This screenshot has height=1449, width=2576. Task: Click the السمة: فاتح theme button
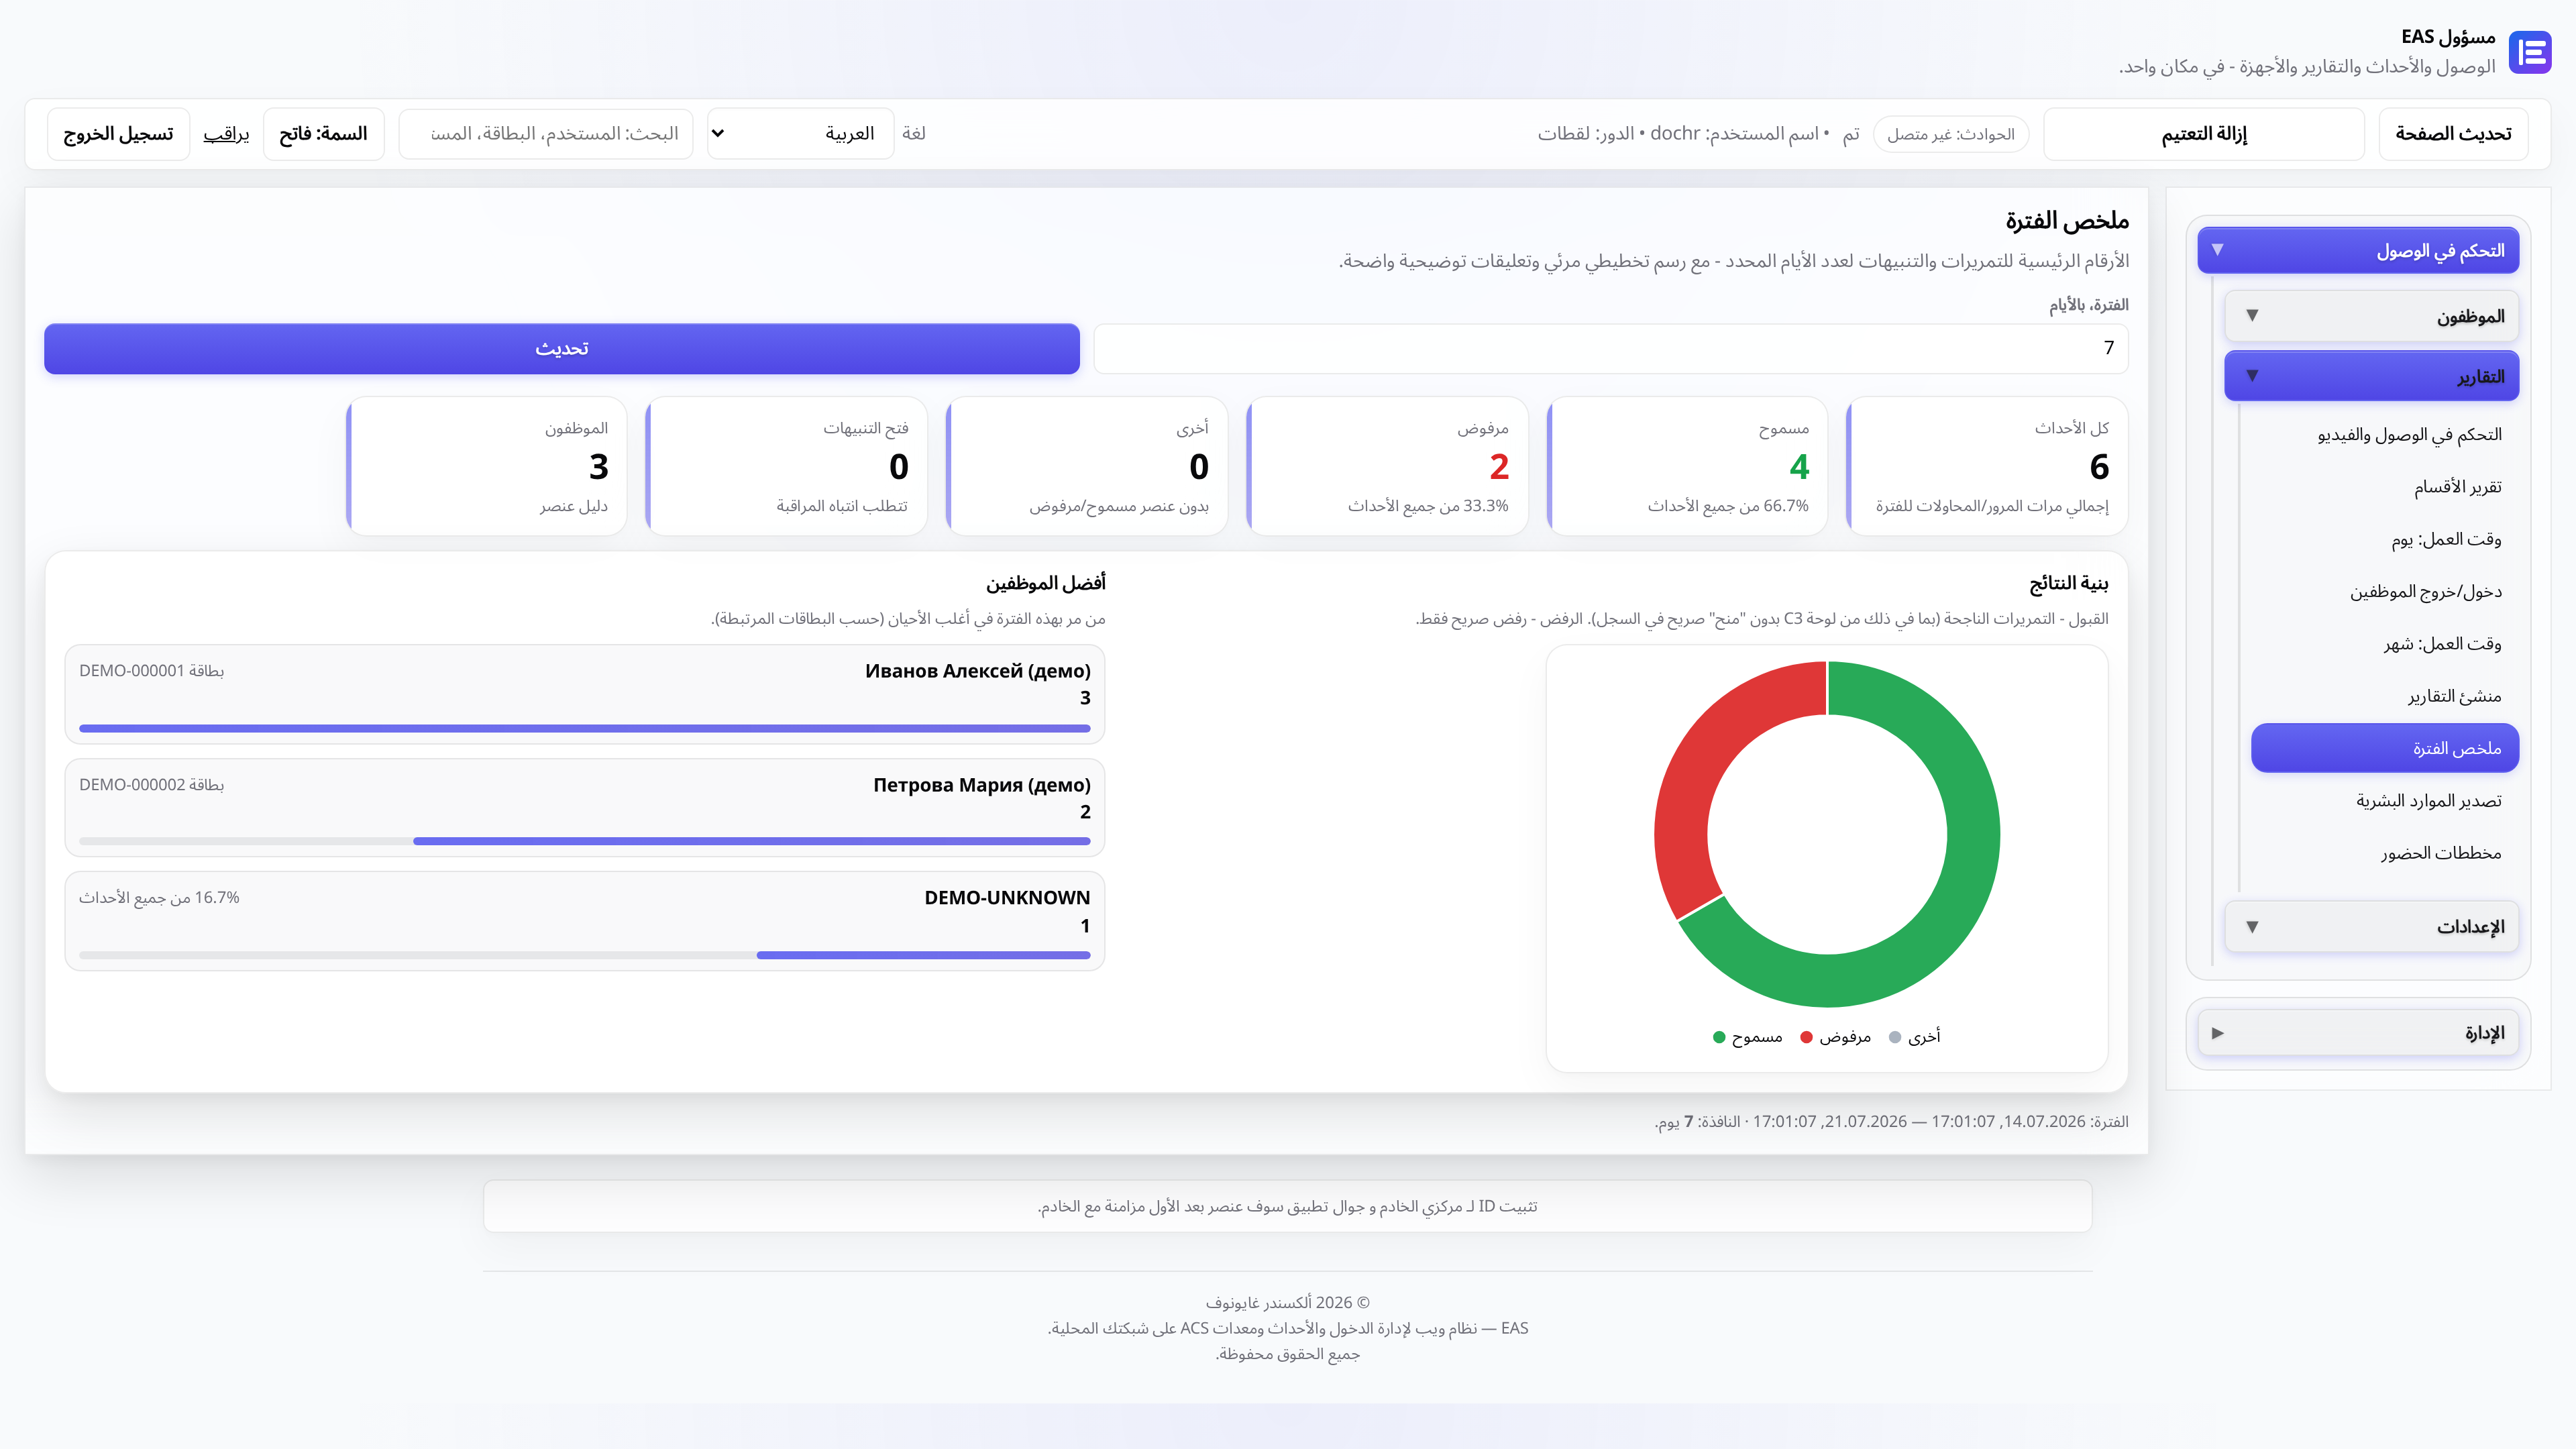[x=323, y=134]
